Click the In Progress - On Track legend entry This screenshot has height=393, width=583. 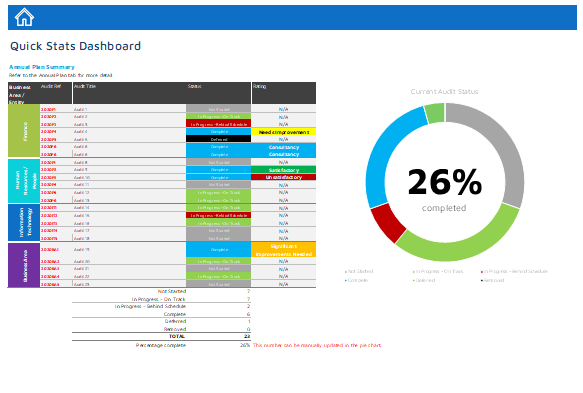(x=438, y=271)
